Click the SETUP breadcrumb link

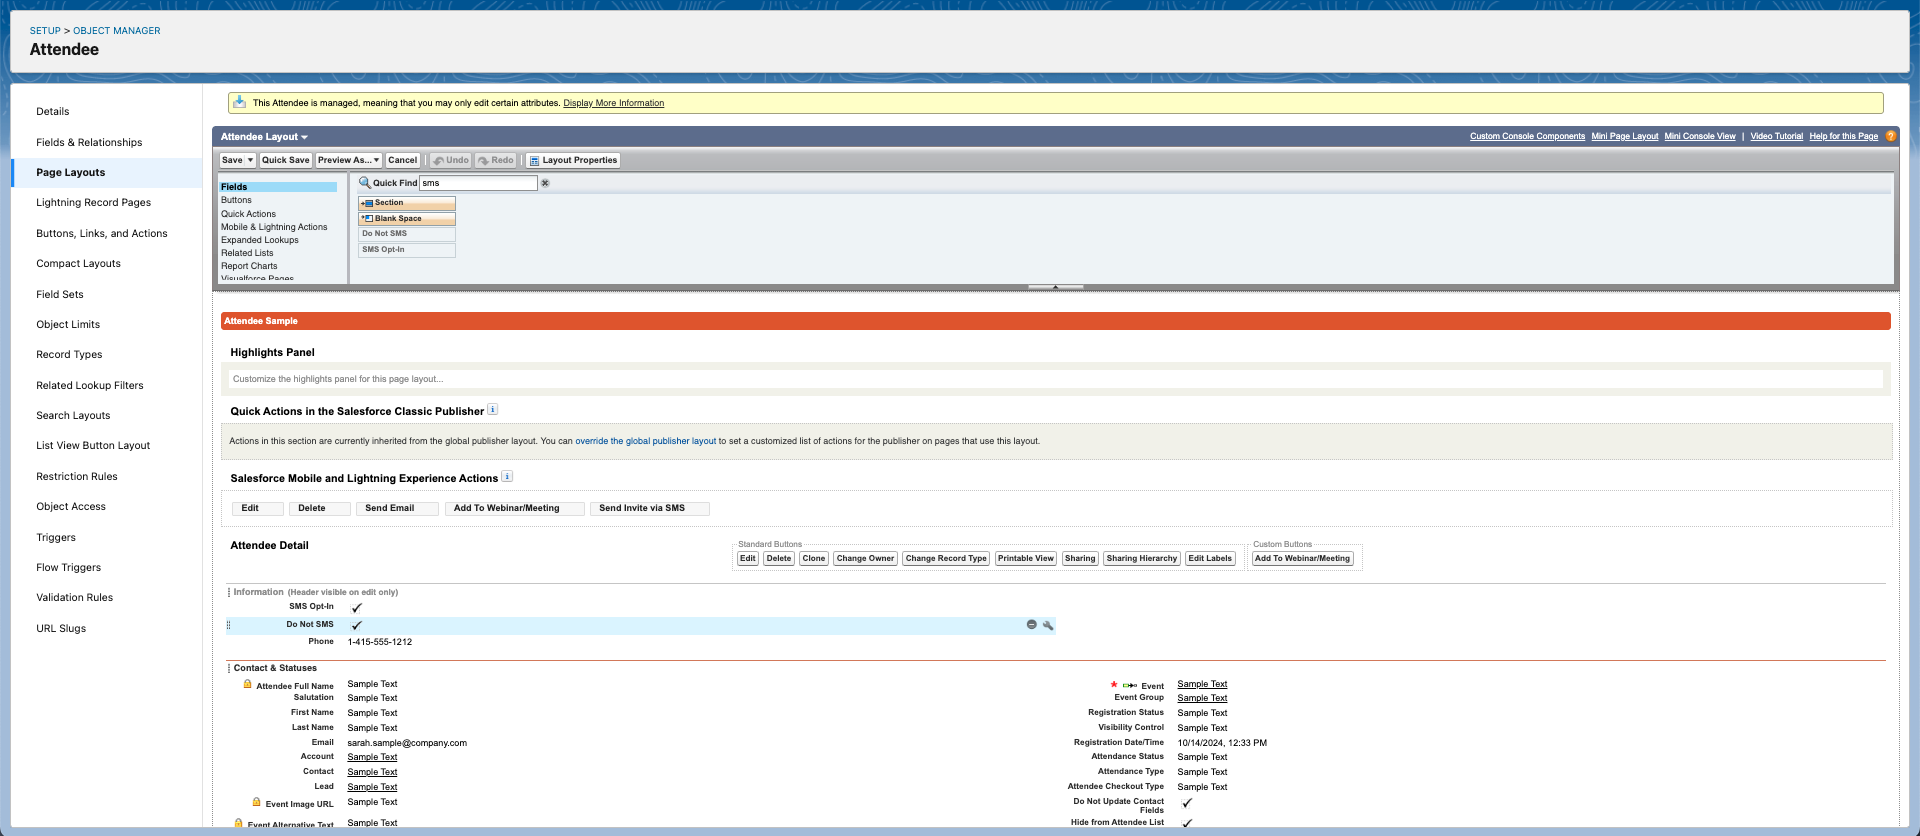(45, 31)
